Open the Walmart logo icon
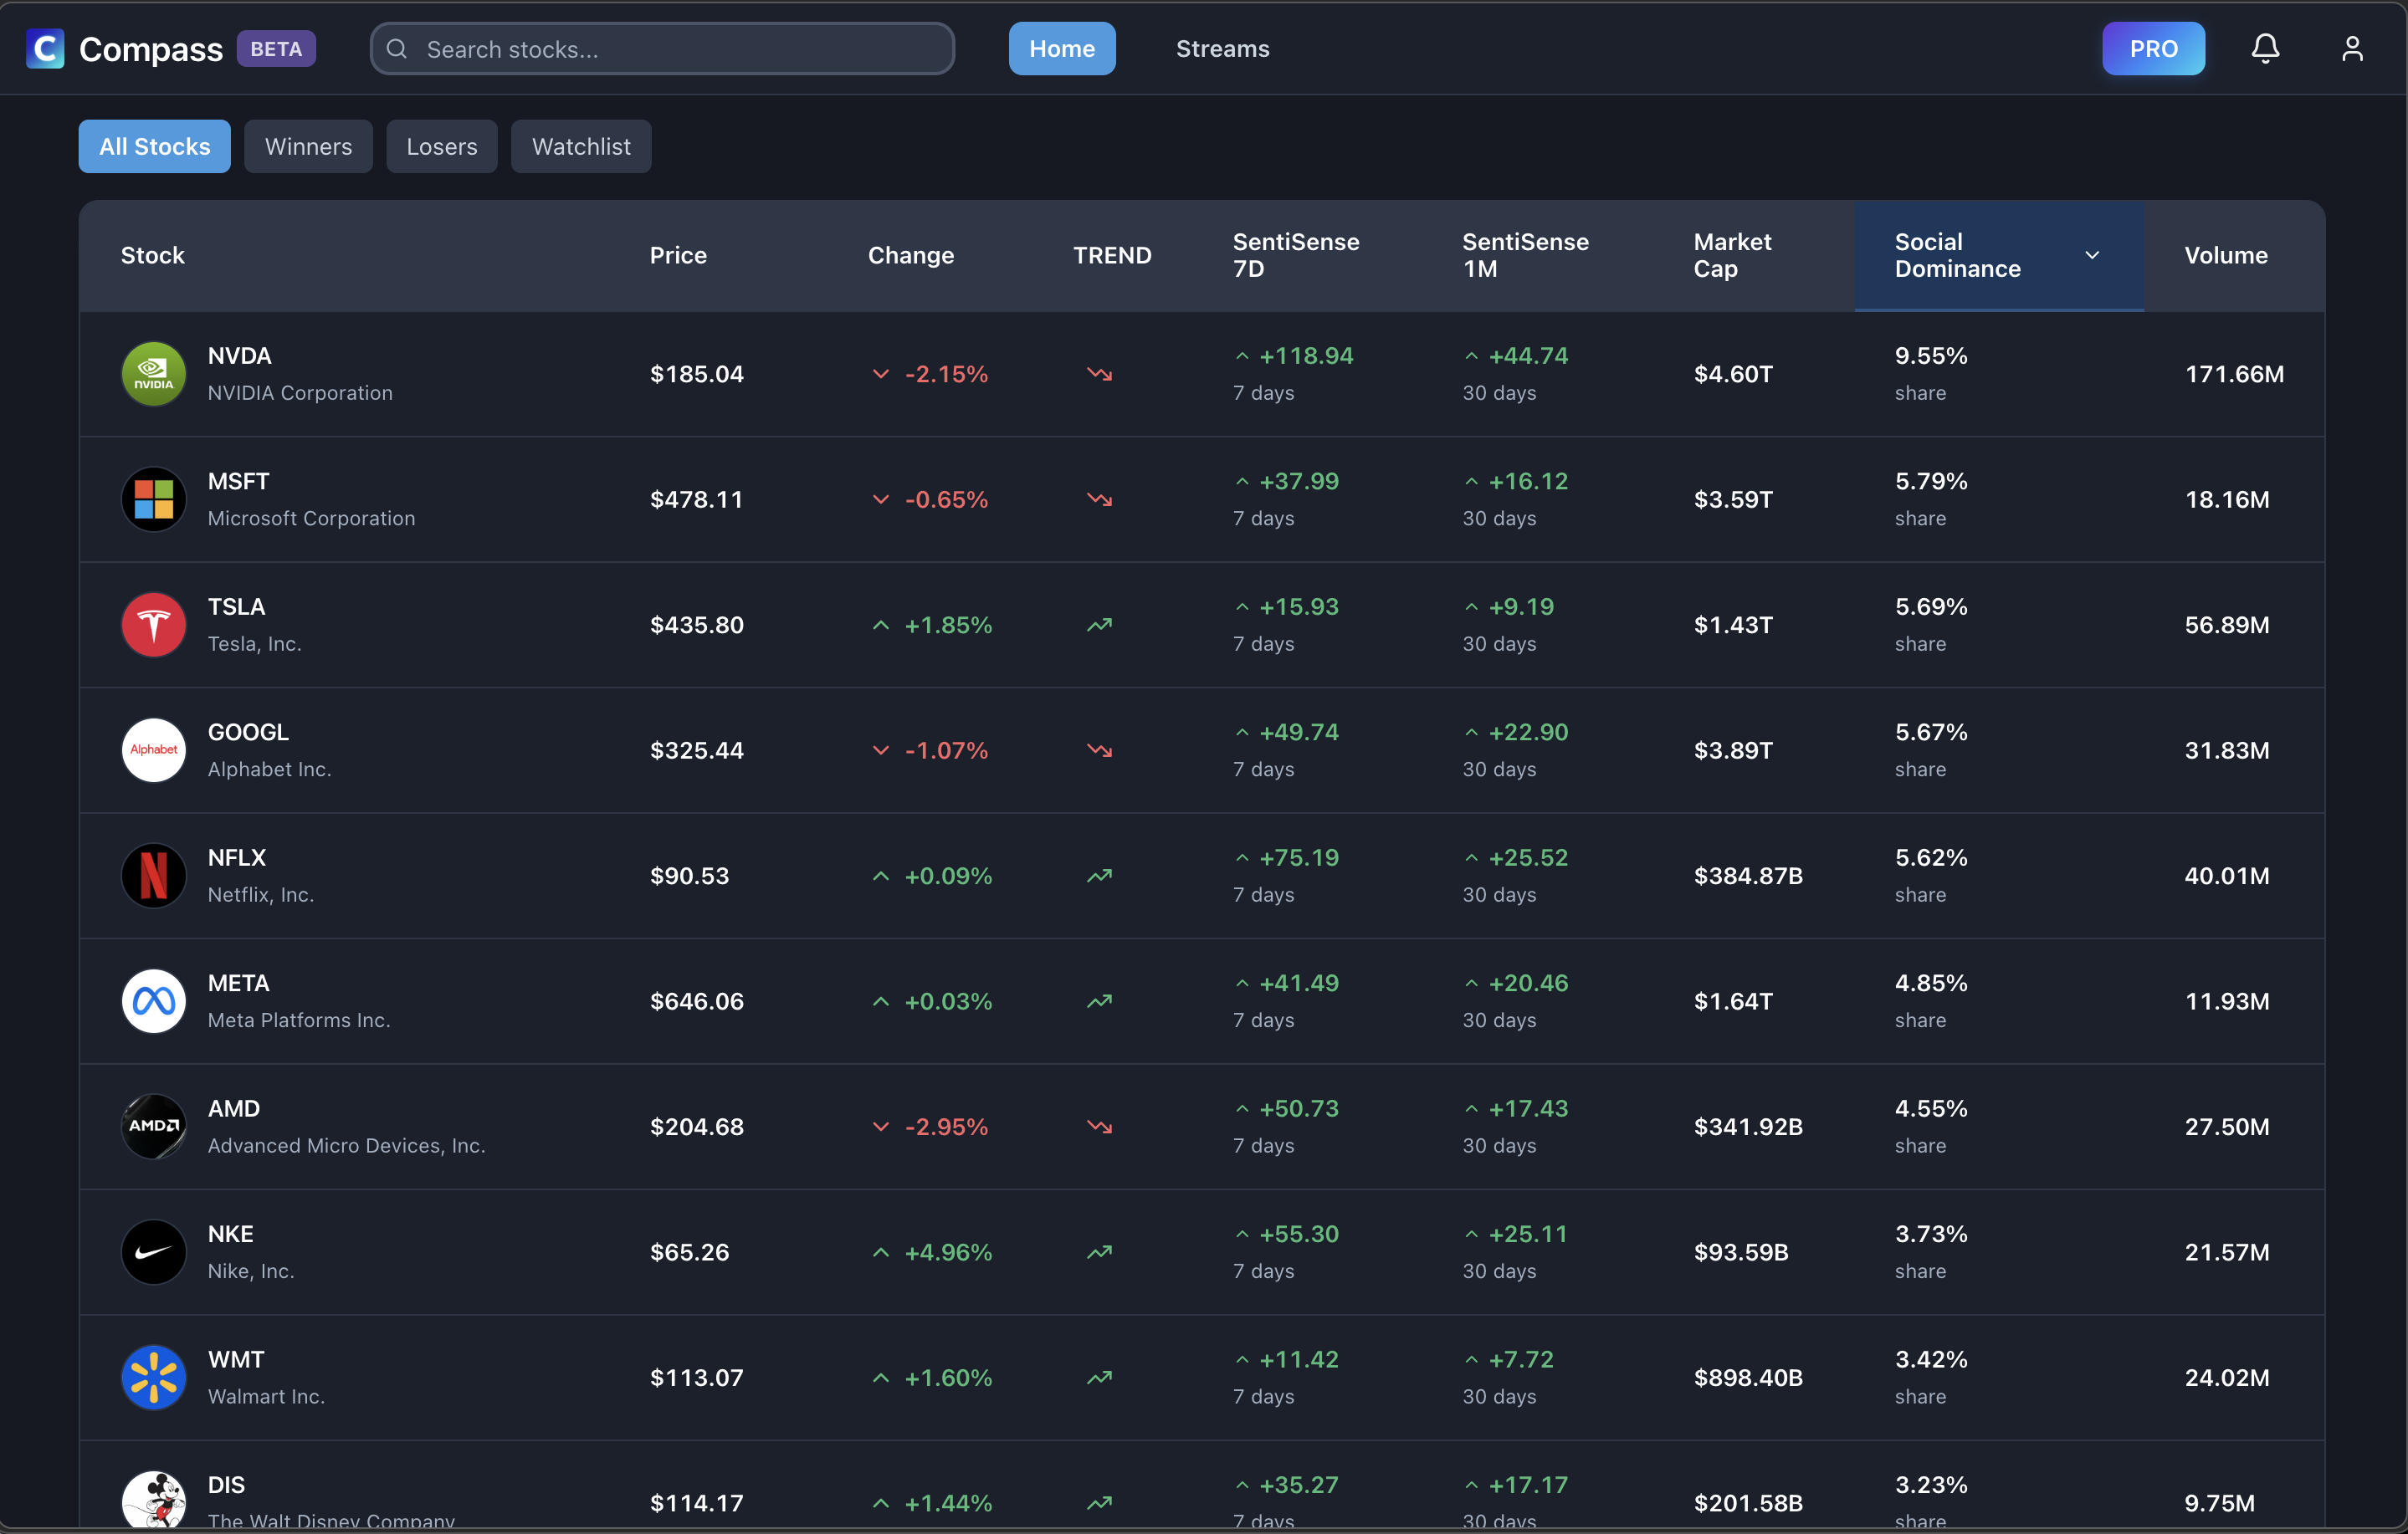Screen dimensions: 2408x1534 (x=153, y=1377)
